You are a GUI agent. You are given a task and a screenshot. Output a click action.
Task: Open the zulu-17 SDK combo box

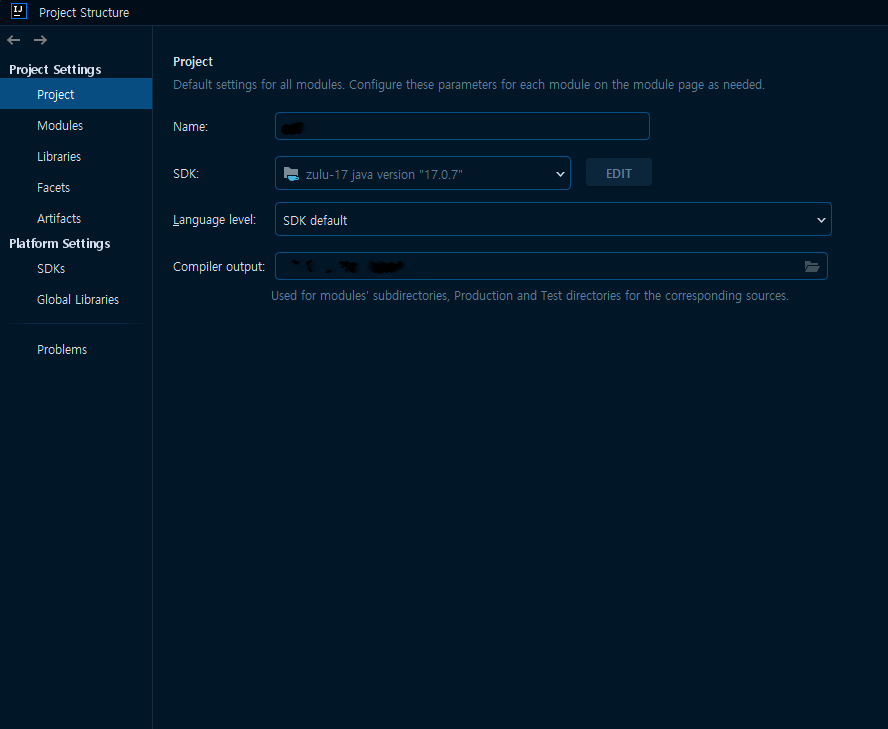tap(422, 173)
